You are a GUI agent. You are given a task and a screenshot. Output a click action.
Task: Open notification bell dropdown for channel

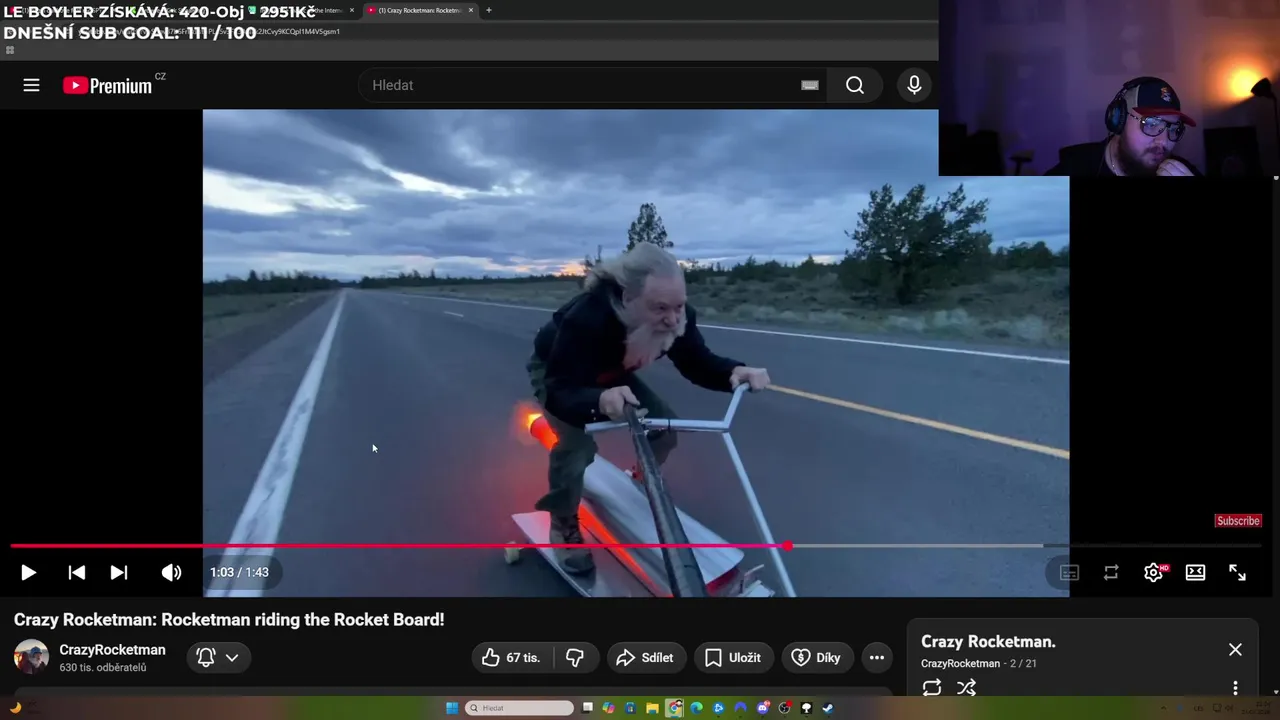218,657
